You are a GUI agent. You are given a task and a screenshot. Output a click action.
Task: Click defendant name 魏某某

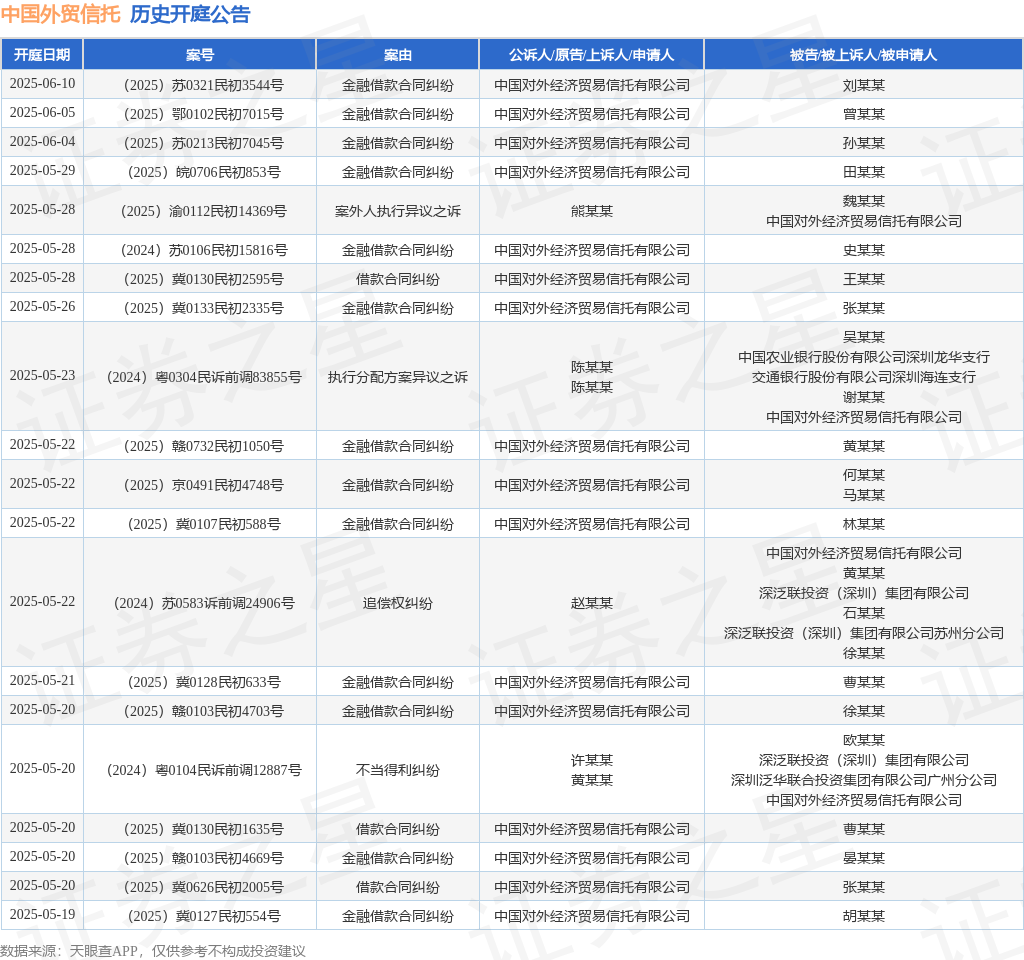(x=863, y=201)
